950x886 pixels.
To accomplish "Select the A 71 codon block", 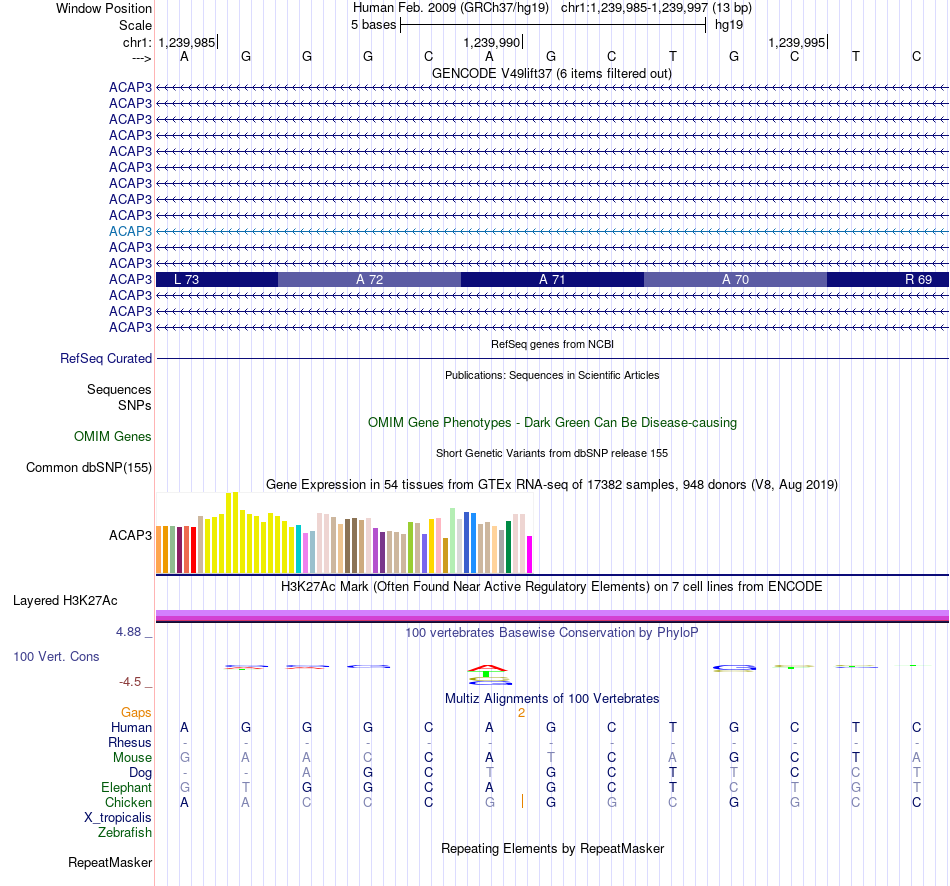I will pyautogui.click(x=553, y=279).
